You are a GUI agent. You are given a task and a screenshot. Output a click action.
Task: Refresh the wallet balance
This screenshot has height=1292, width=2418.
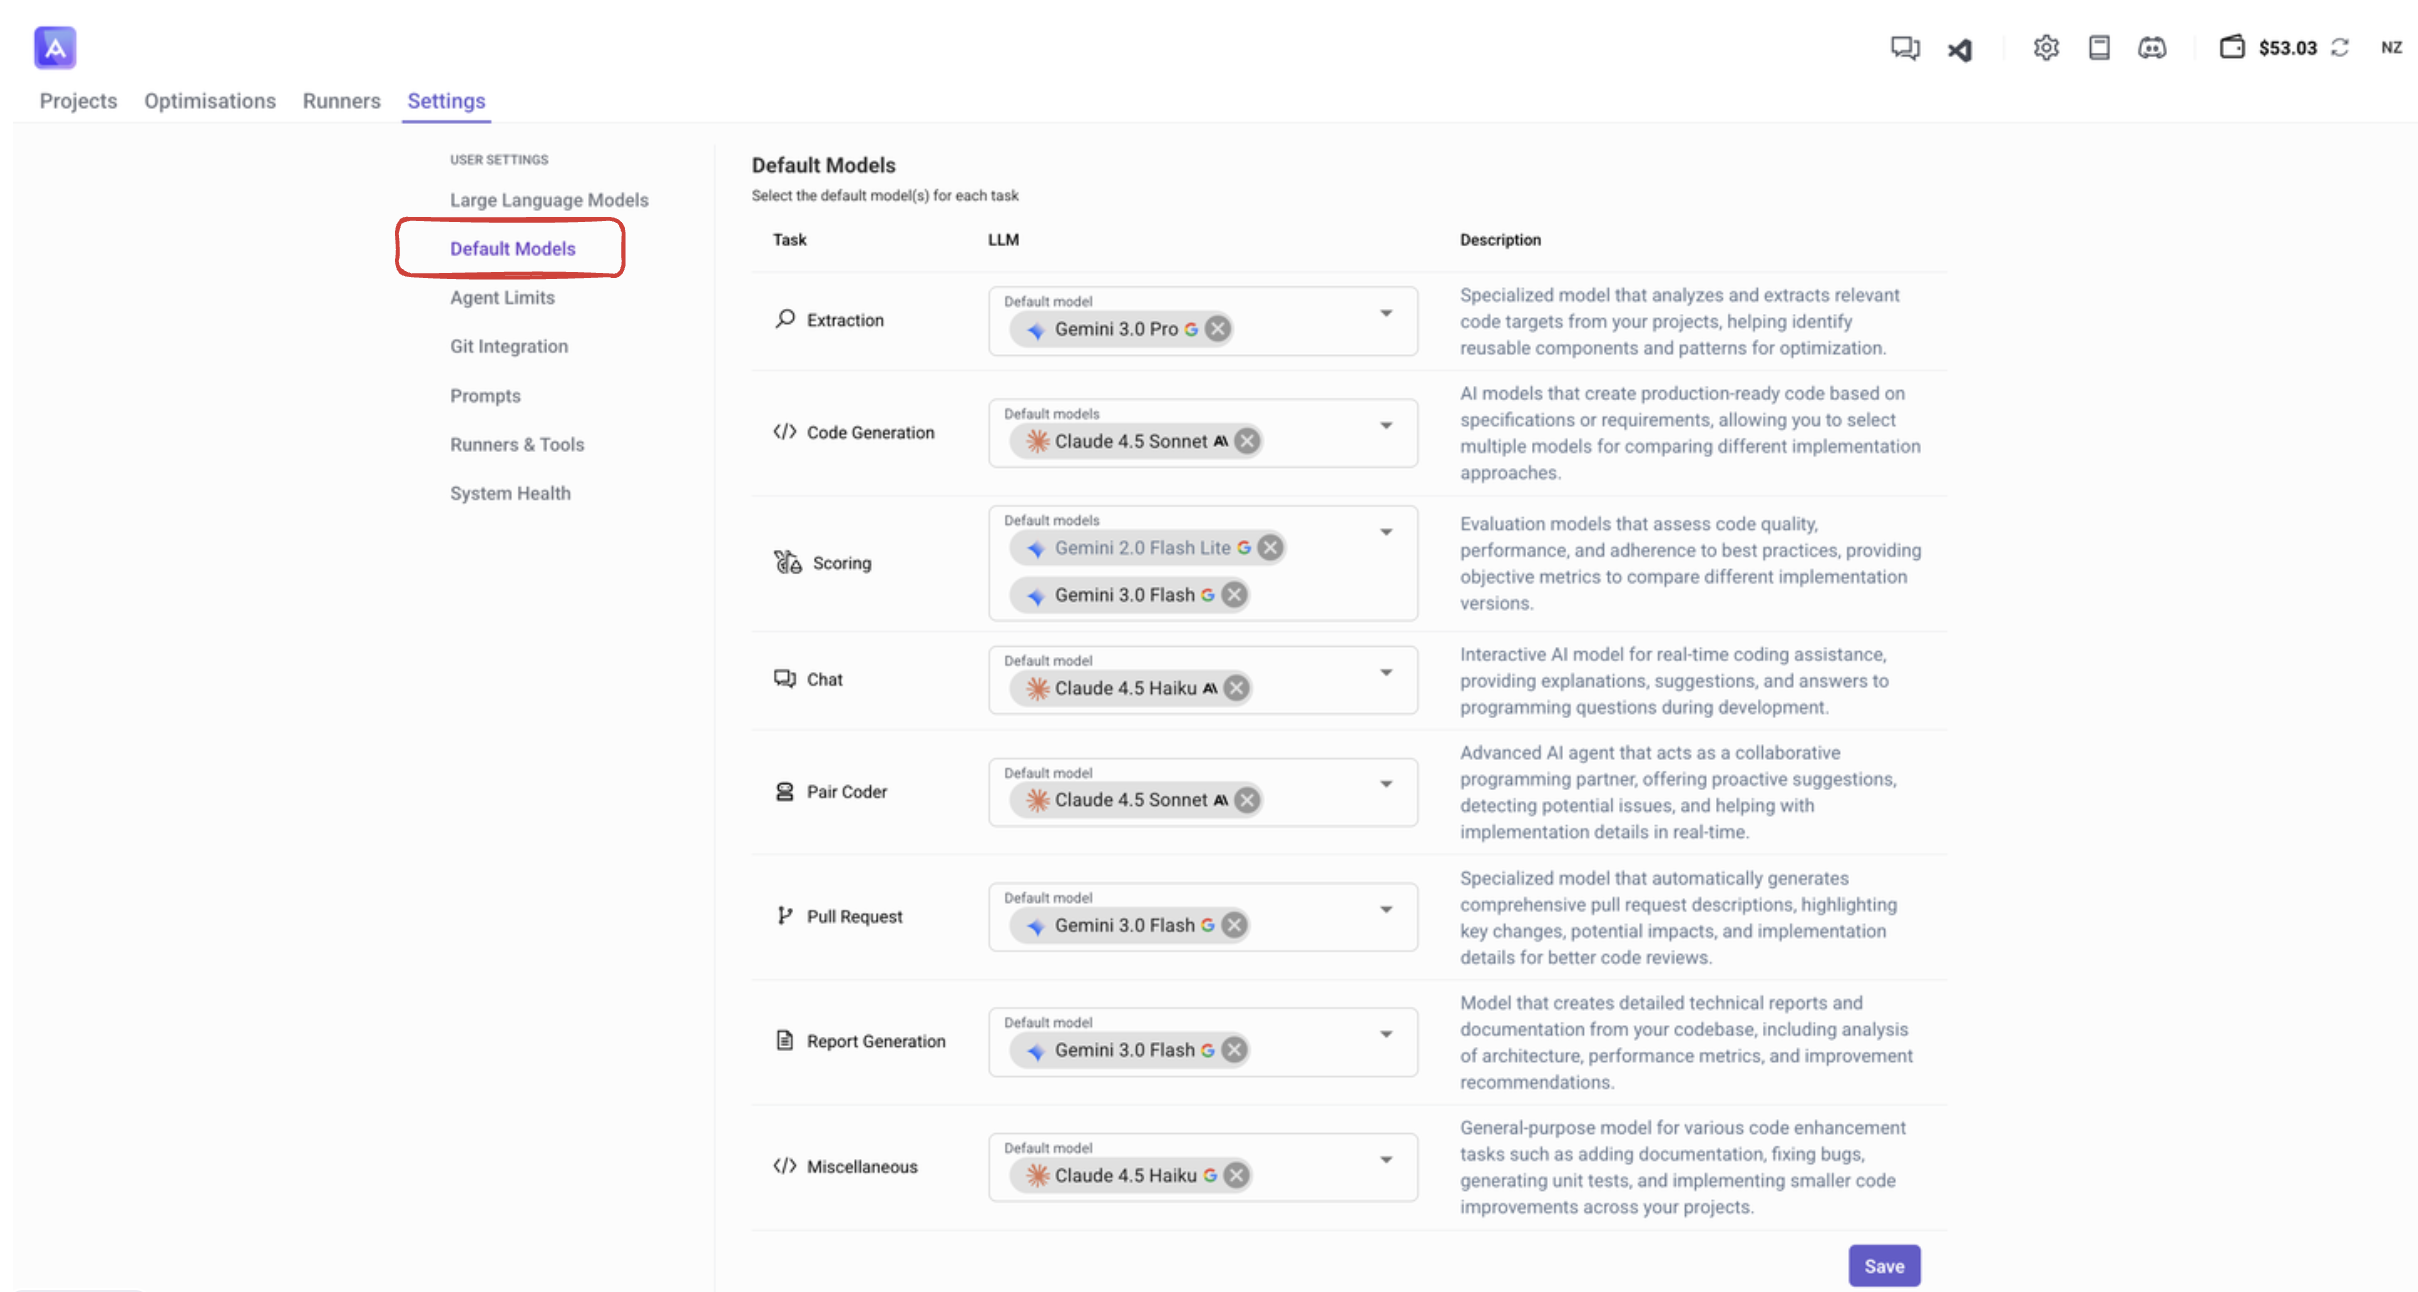coord(2340,47)
